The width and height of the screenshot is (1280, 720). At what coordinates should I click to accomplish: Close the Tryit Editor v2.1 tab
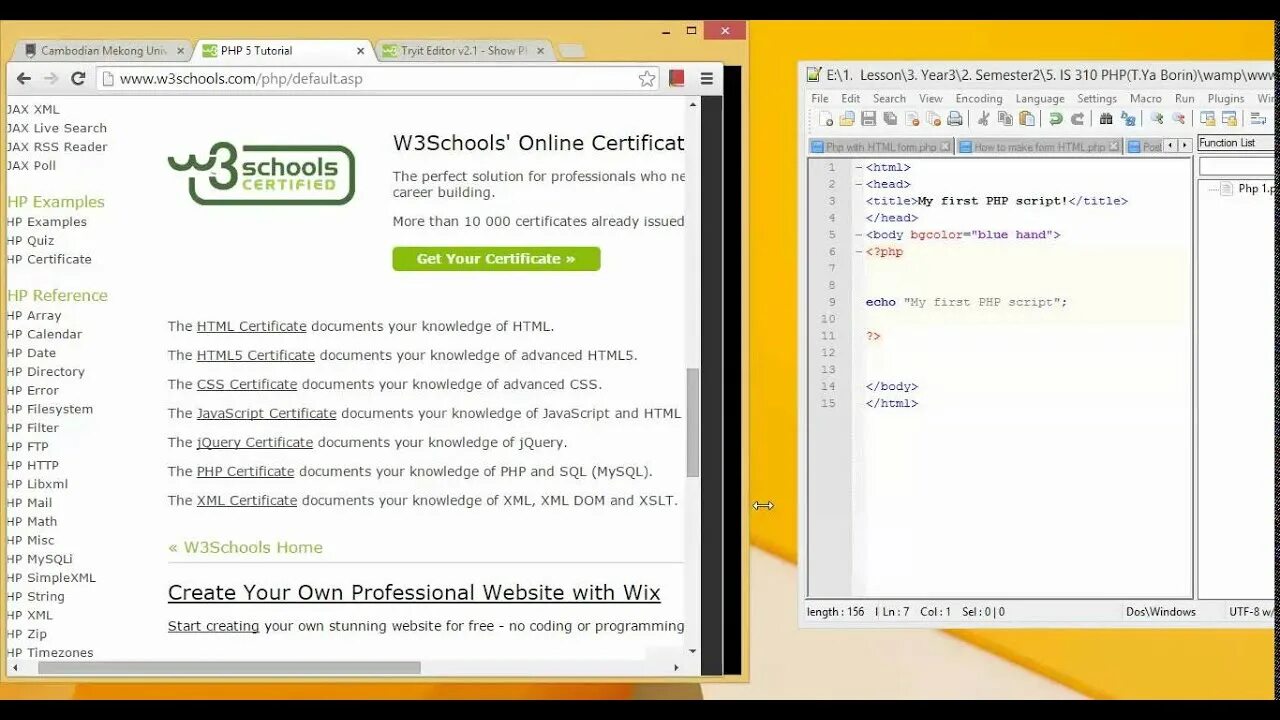(x=541, y=50)
